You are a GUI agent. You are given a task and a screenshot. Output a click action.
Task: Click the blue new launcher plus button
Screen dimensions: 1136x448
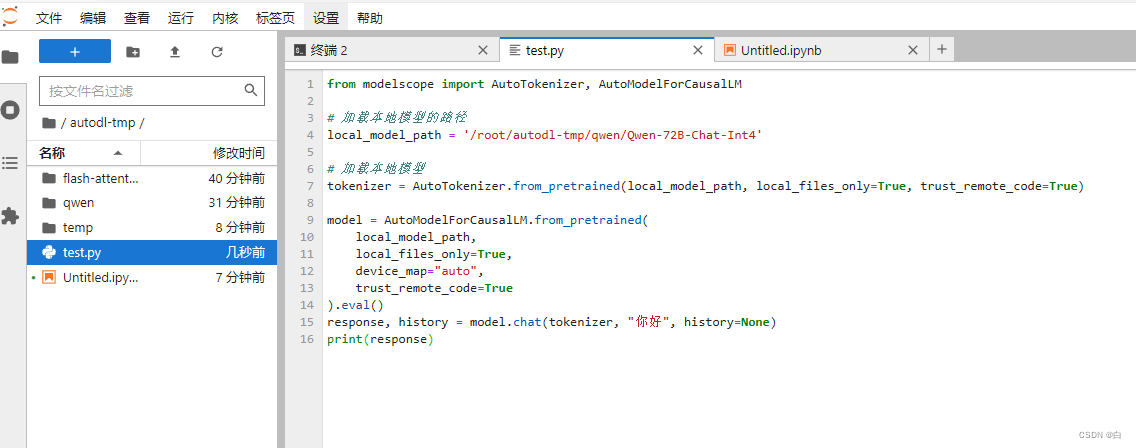75,51
